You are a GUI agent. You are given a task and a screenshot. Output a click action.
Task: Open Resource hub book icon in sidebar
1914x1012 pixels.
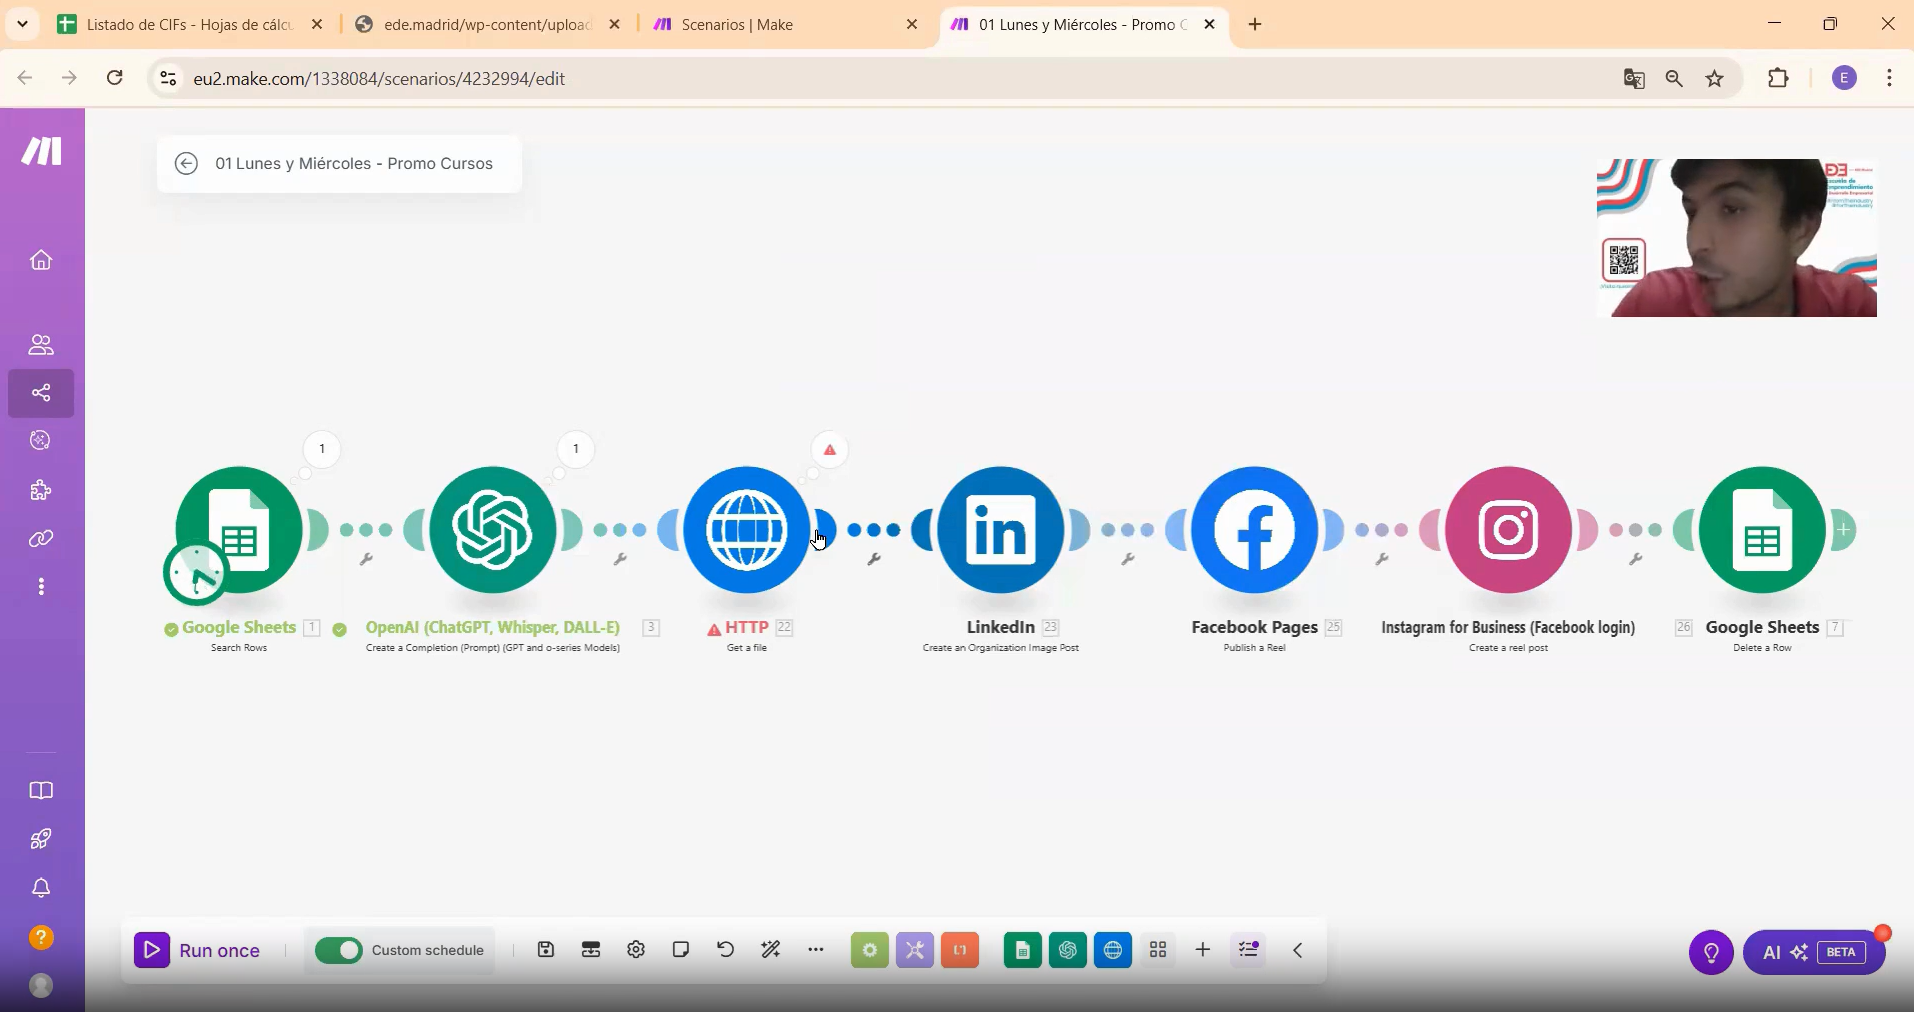click(41, 791)
